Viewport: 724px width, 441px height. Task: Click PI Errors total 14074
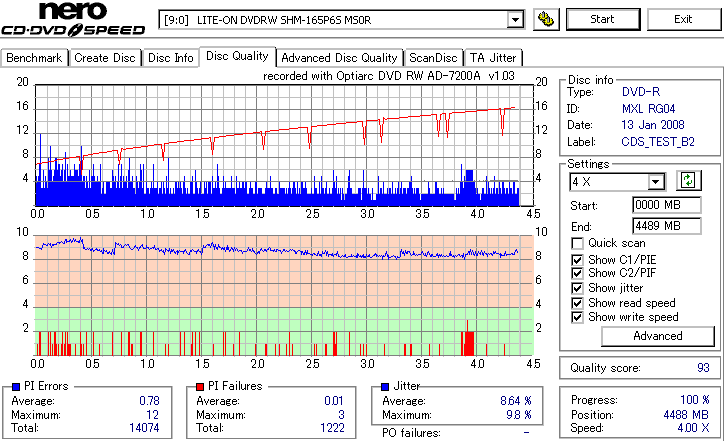tap(144, 428)
